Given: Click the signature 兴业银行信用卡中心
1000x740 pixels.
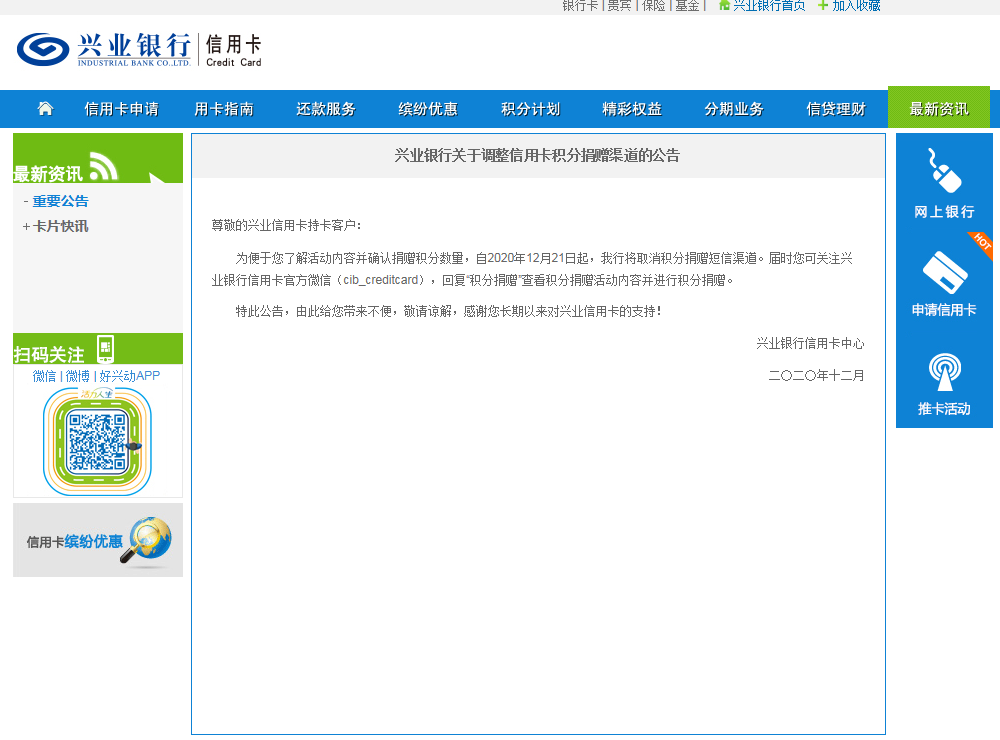Looking at the screenshot, I should [810, 344].
